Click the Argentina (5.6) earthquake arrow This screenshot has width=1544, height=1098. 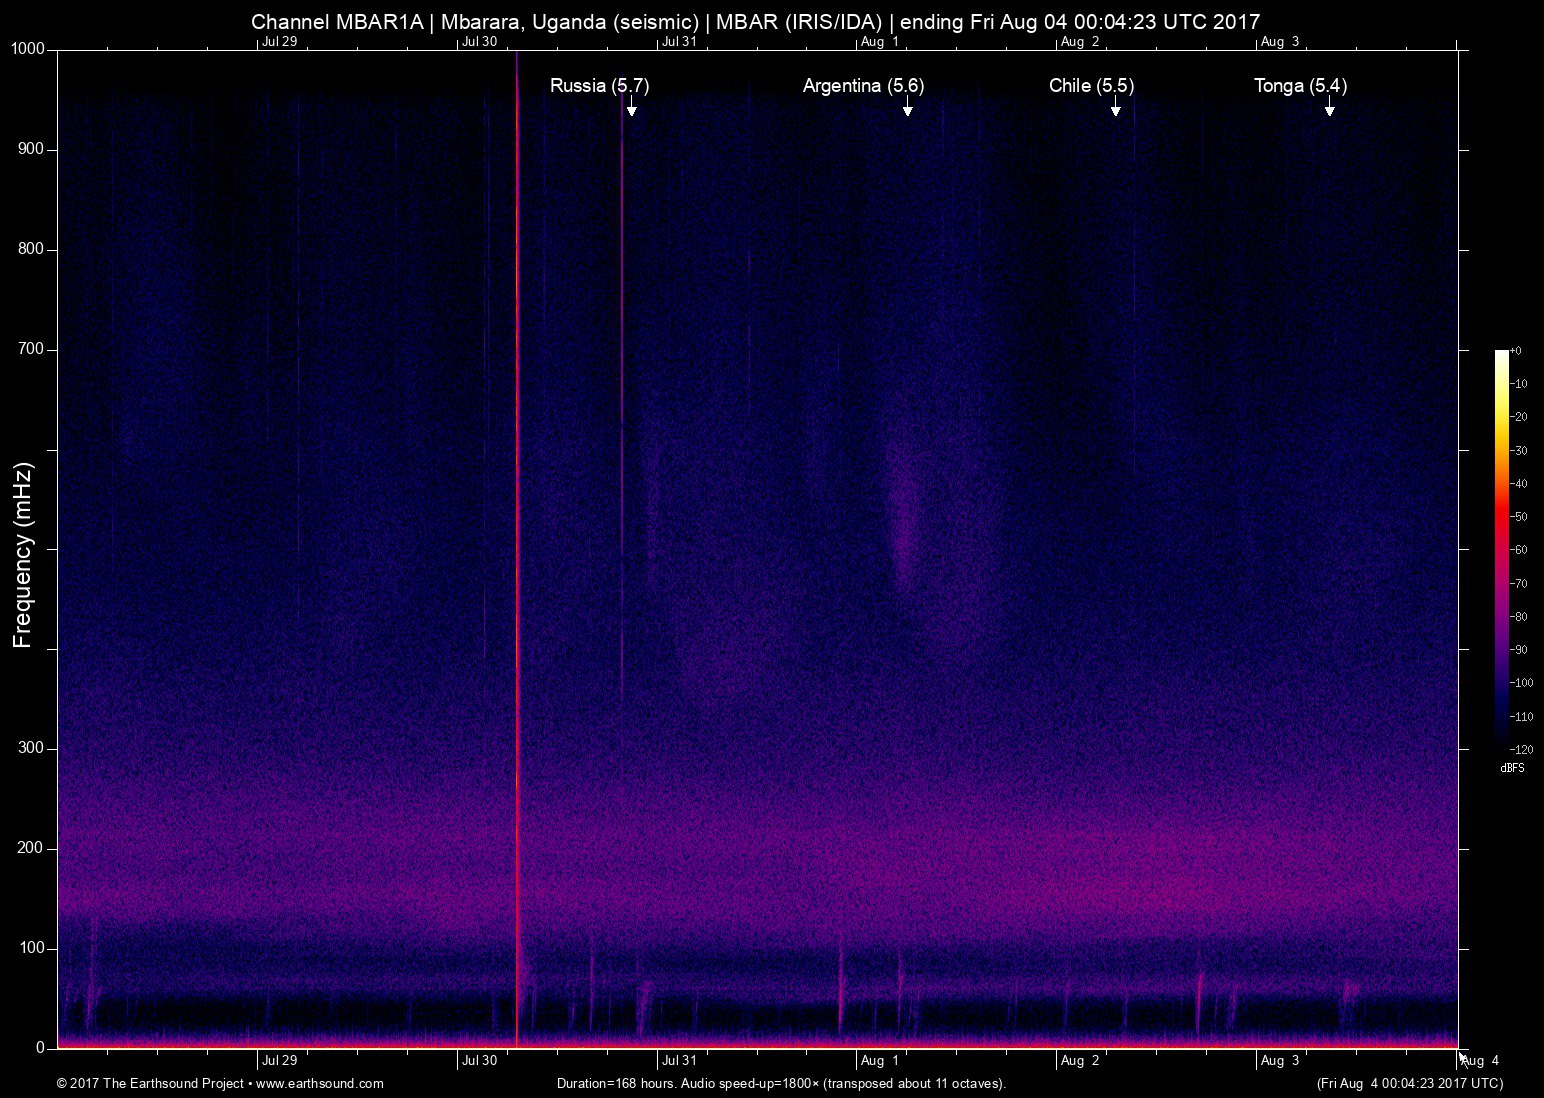tap(908, 110)
